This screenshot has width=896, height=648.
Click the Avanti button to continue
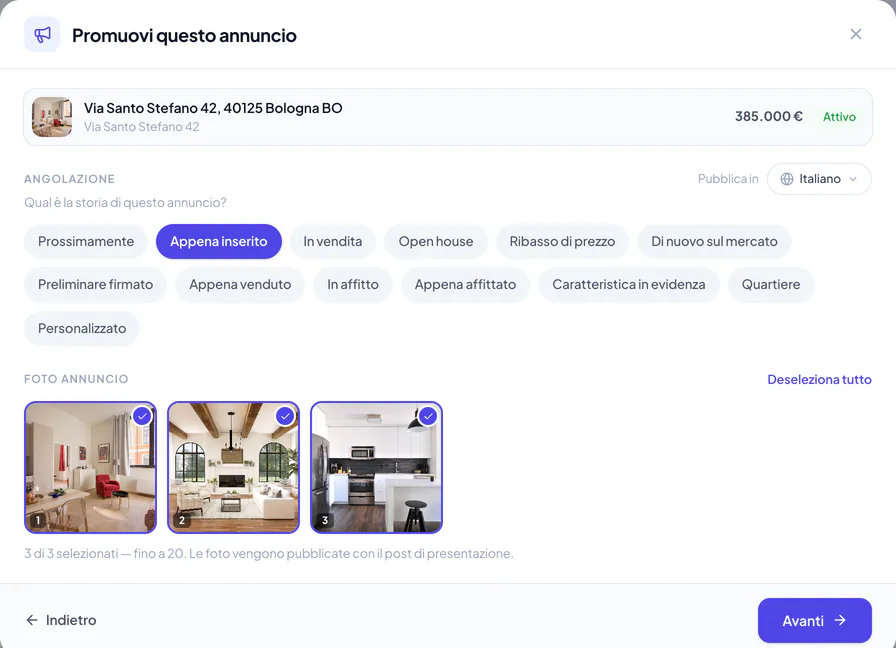814,621
